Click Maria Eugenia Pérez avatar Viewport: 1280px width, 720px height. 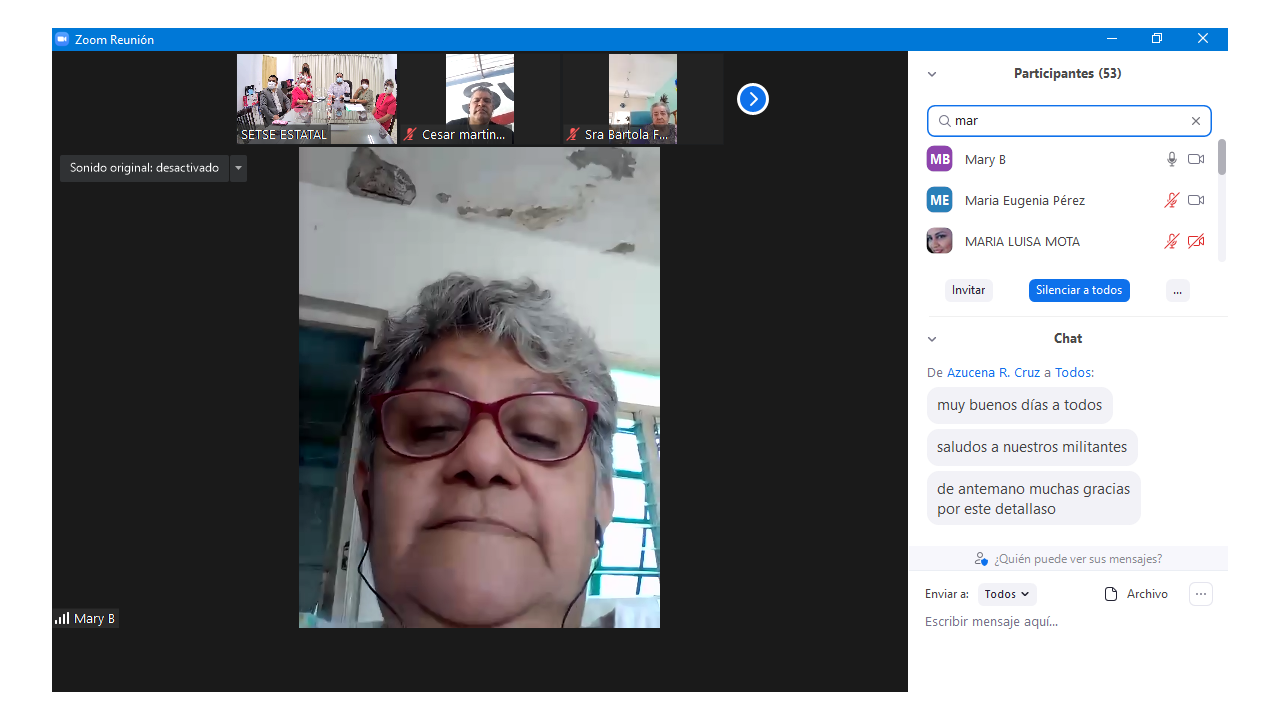(939, 200)
